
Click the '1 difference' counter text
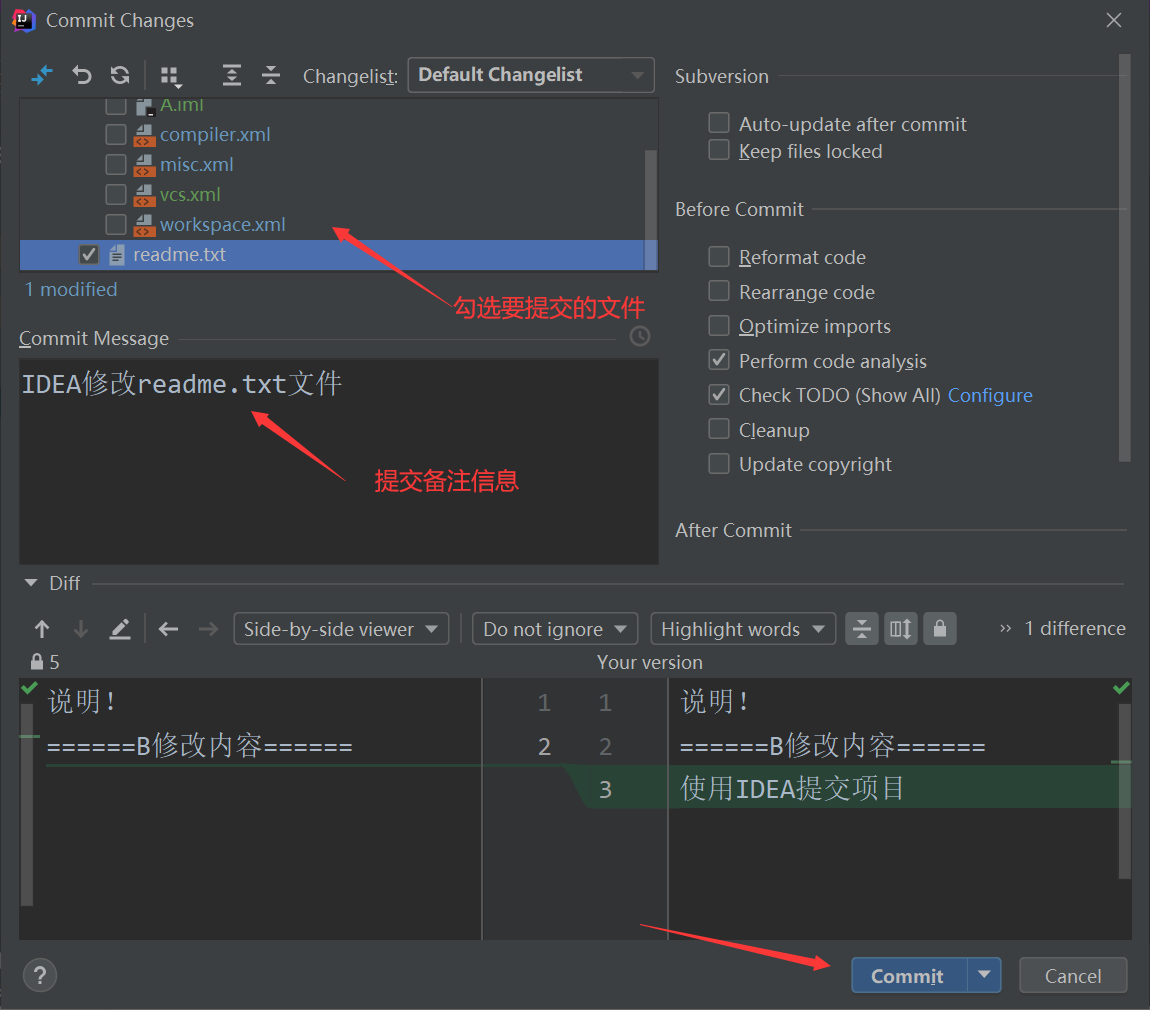[1074, 629]
